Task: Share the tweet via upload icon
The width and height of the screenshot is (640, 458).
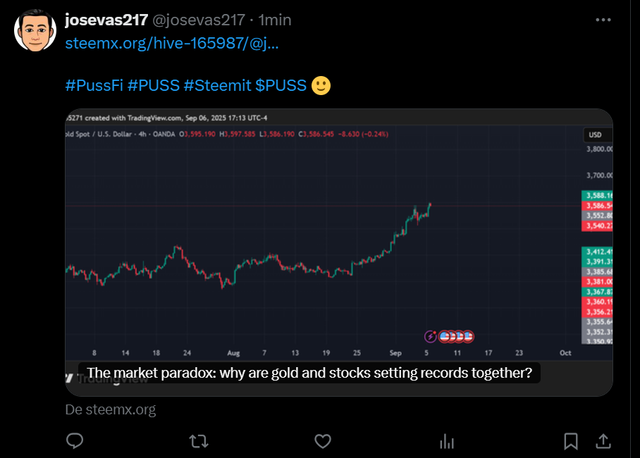Action: coord(603,441)
